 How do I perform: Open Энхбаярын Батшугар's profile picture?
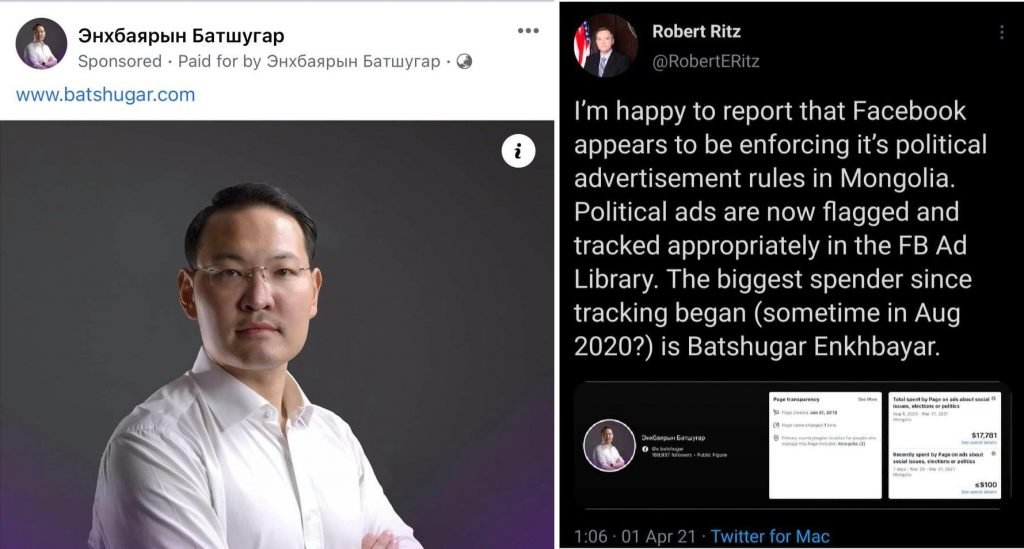click(41, 44)
